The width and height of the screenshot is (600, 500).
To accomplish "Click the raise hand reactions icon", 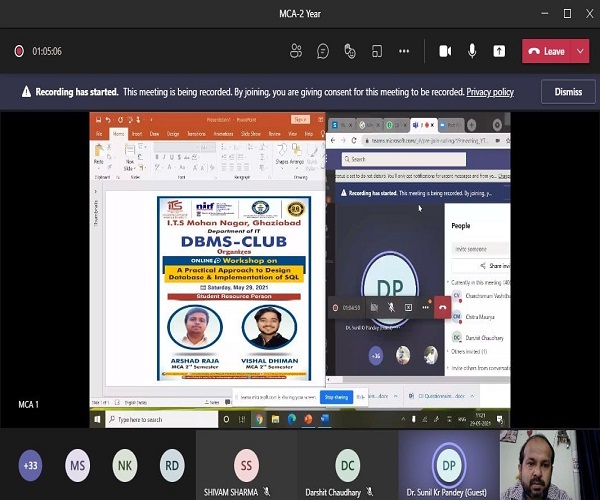I will click(350, 51).
